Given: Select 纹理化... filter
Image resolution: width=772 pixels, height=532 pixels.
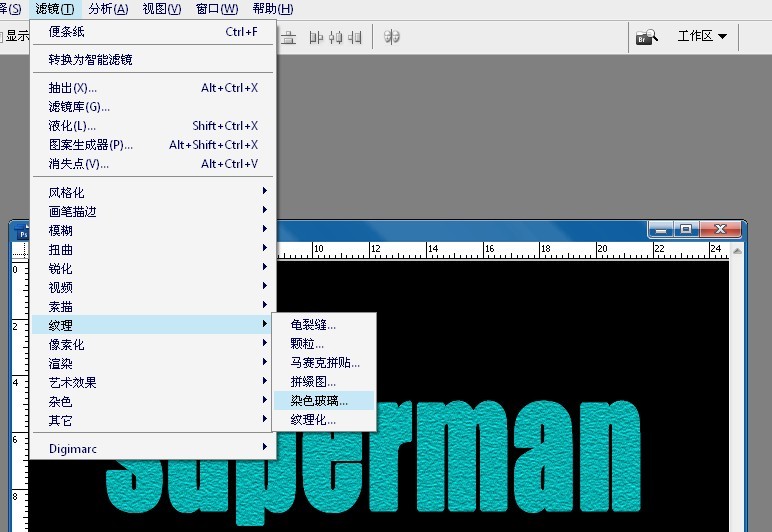Looking at the screenshot, I should (x=324, y=420).
